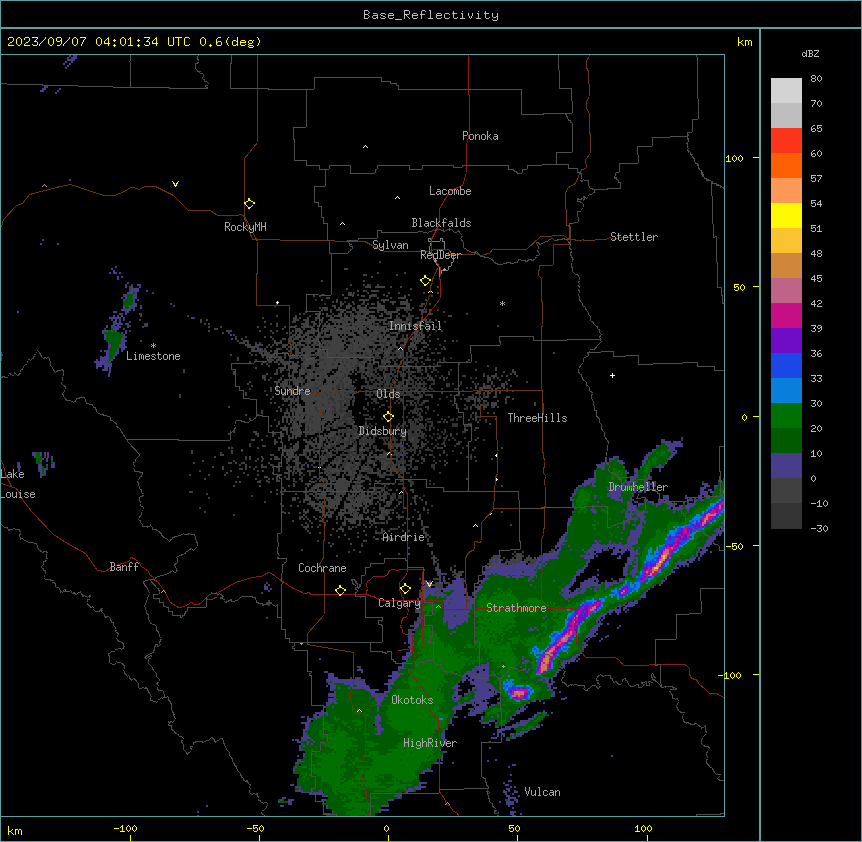Image resolution: width=862 pixels, height=842 pixels.
Task: Click the Base_Reflectivity title
Action: (431, 15)
